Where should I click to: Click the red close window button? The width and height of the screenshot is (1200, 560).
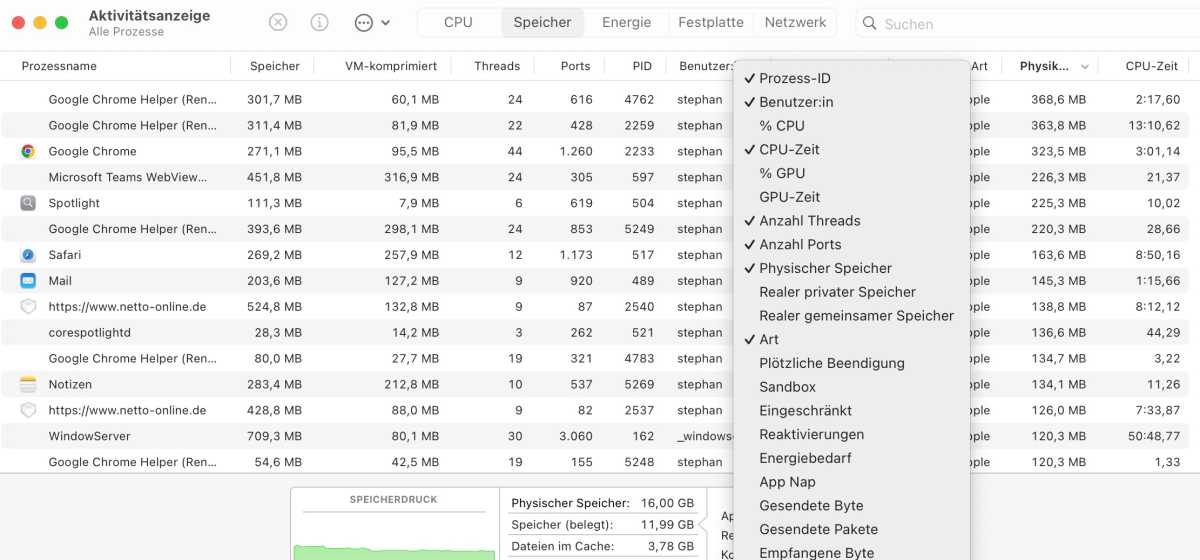tap(18, 22)
